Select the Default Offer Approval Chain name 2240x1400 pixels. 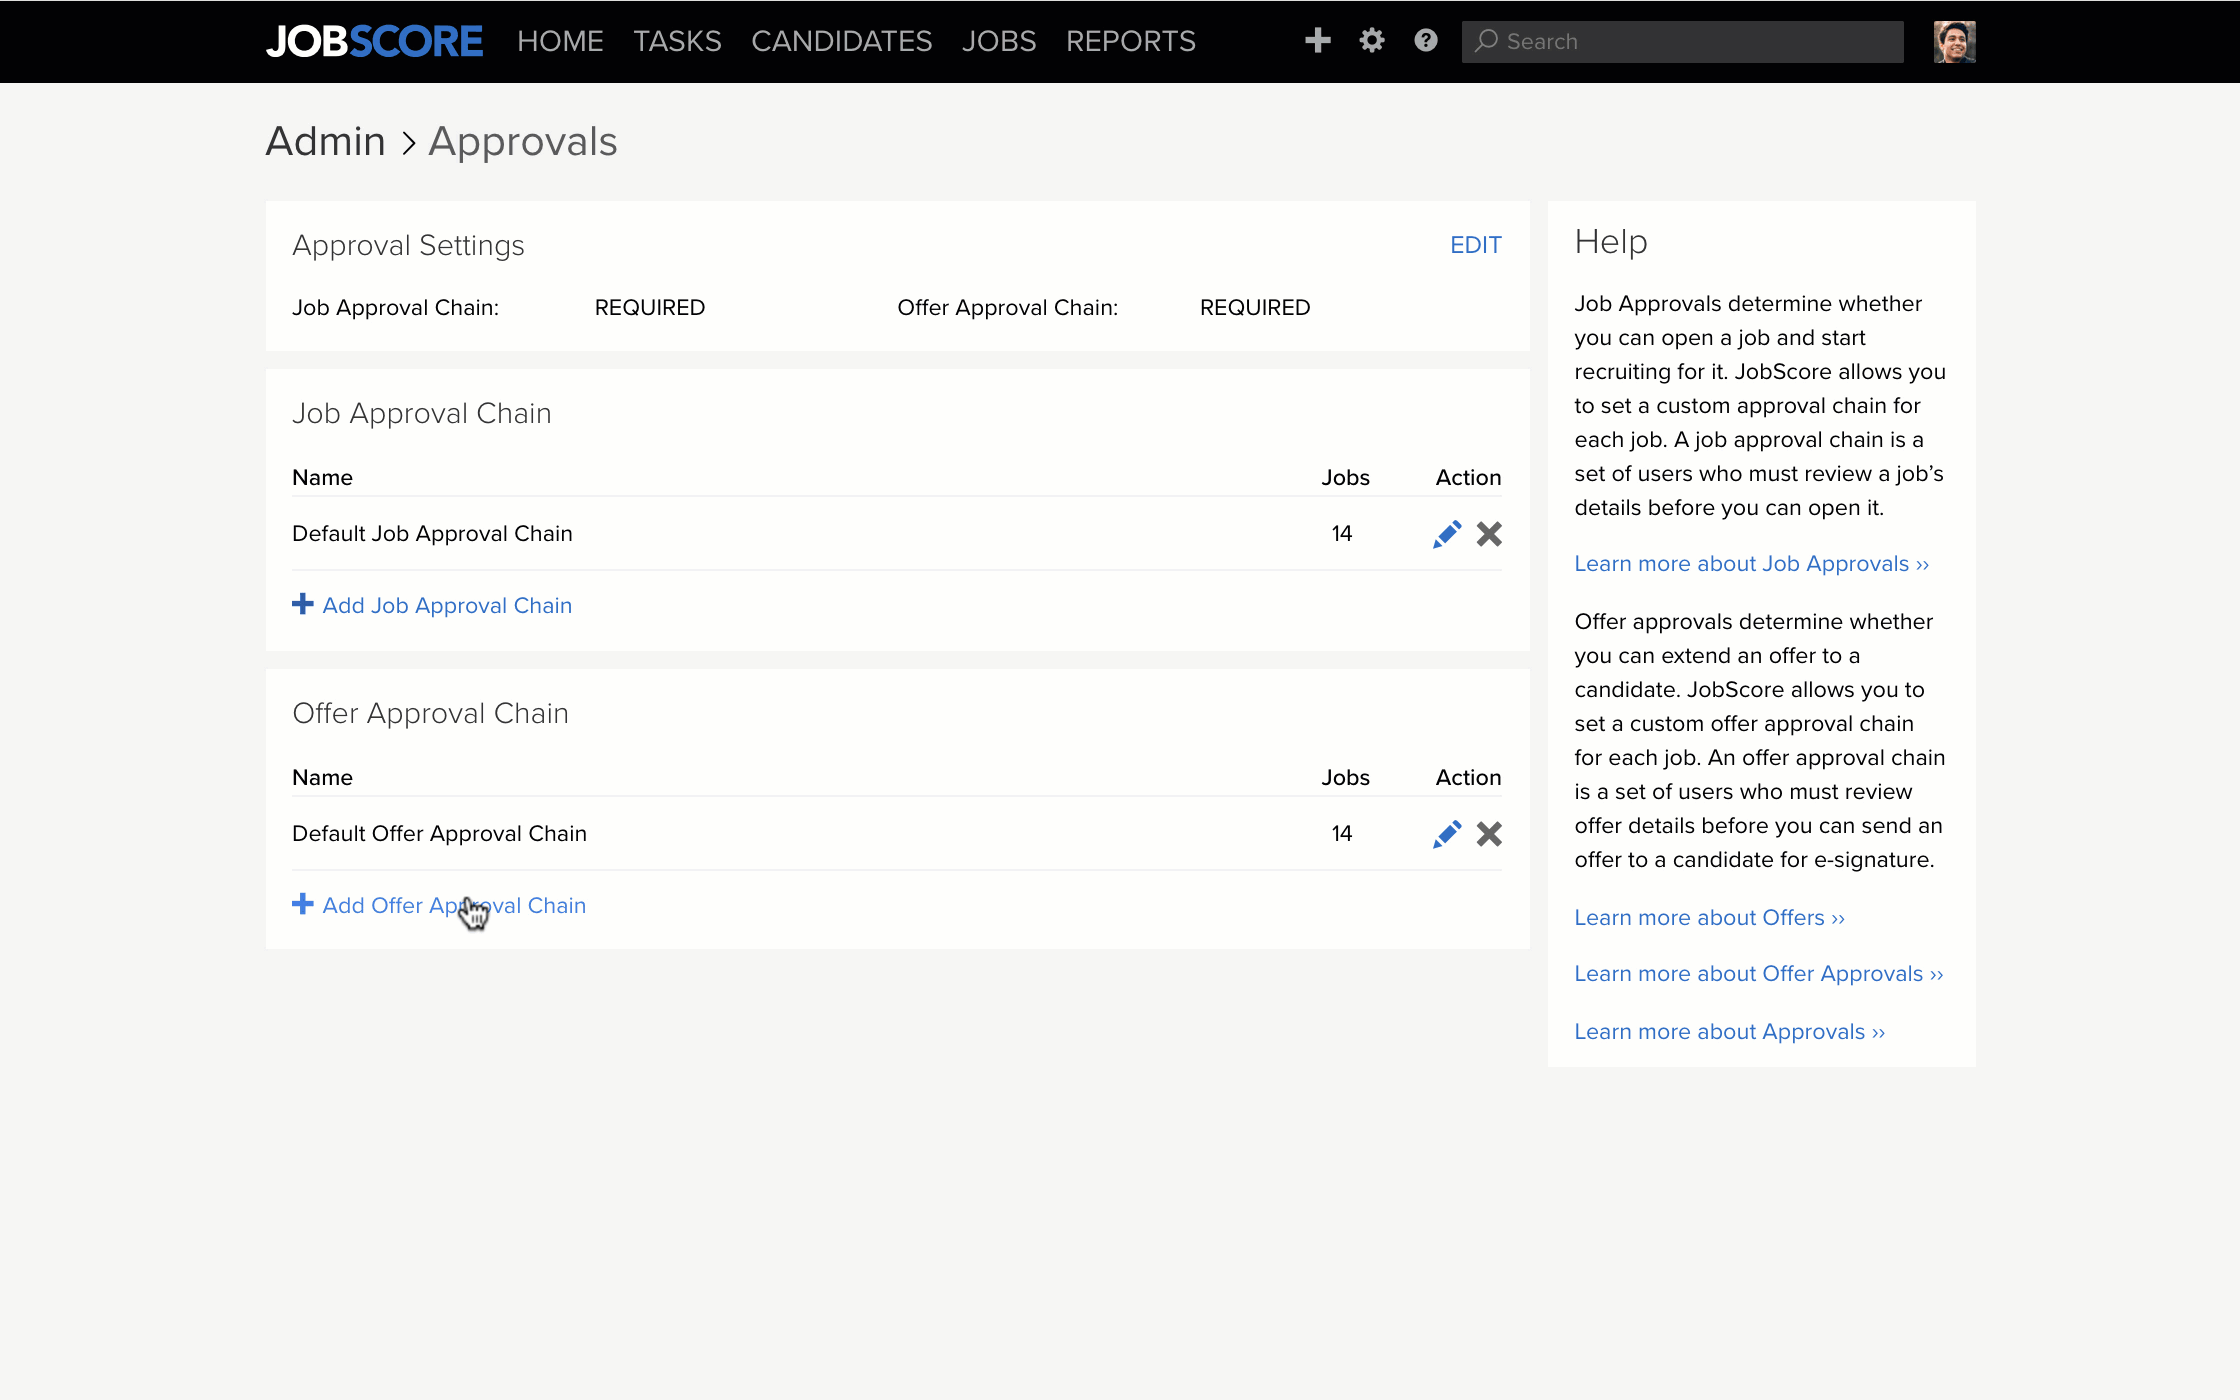pyautogui.click(x=439, y=834)
